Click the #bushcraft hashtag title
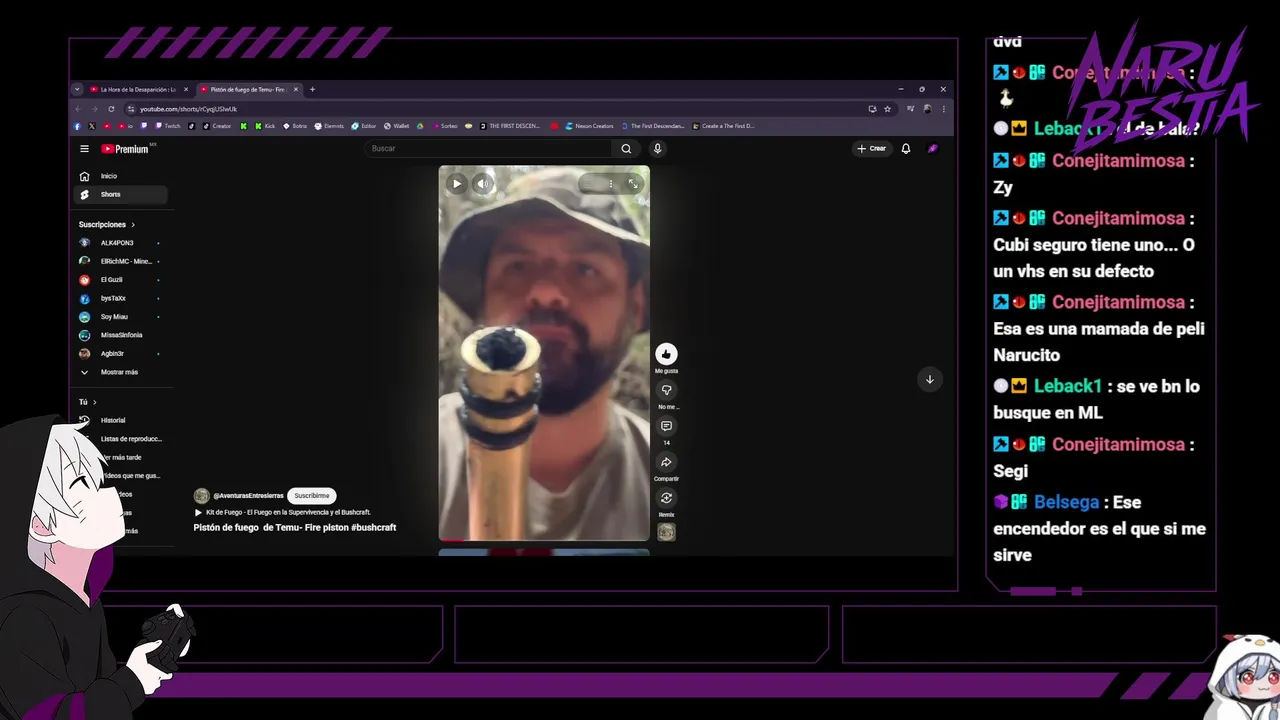1280x720 pixels. pyautogui.click(x=375, y=527)
